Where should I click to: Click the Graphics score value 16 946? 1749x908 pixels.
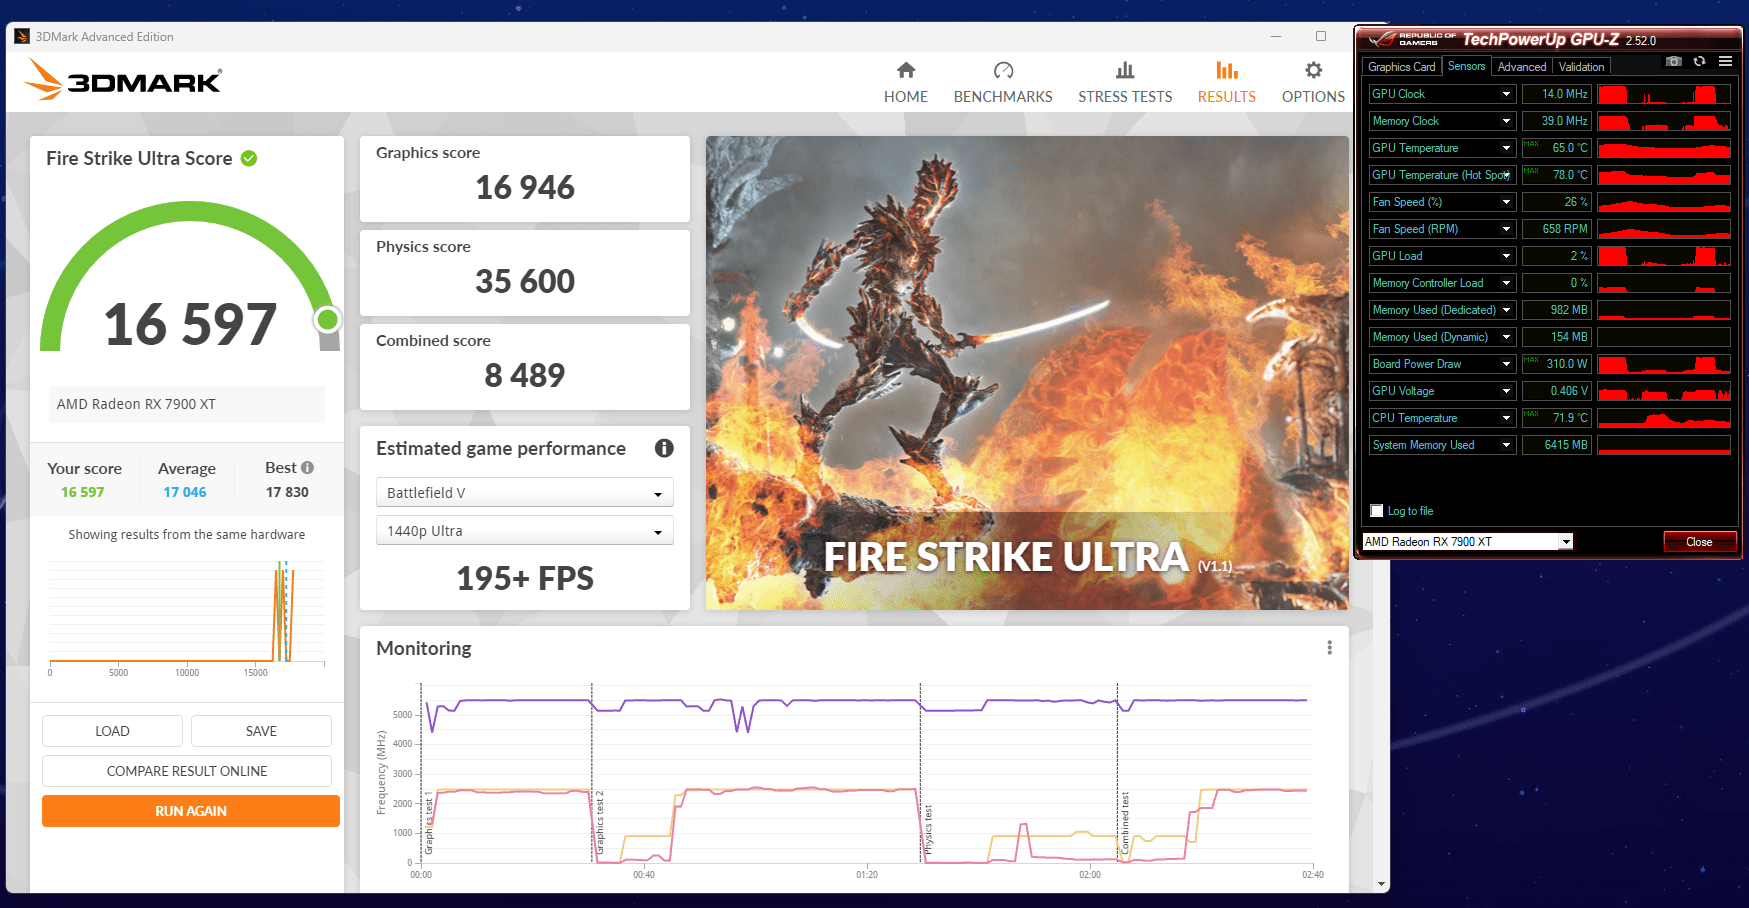click(x=525, y=187)
